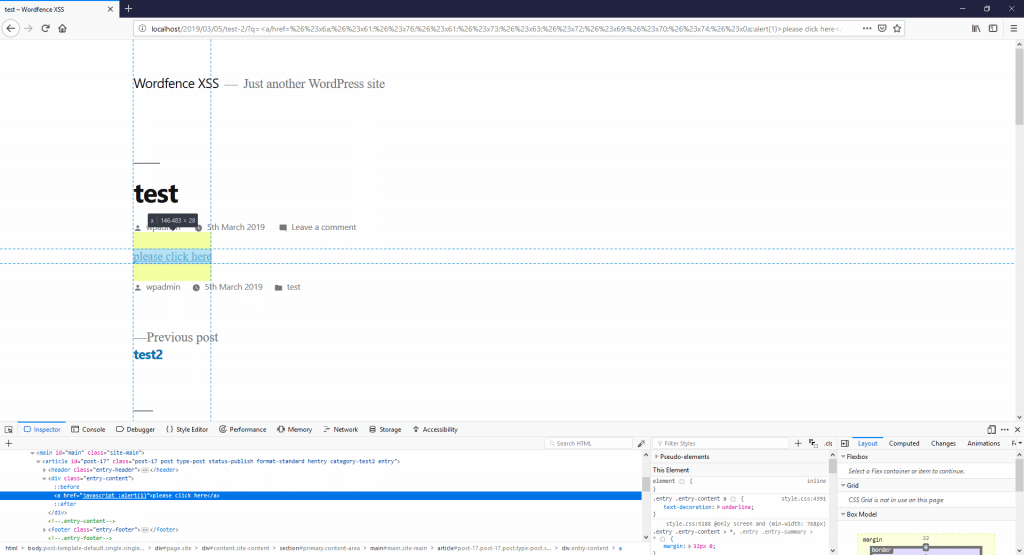The height and width of the screenshot is (555, 1024).
Task: Switch to the Console tab
Action: (x=88, y=430)
